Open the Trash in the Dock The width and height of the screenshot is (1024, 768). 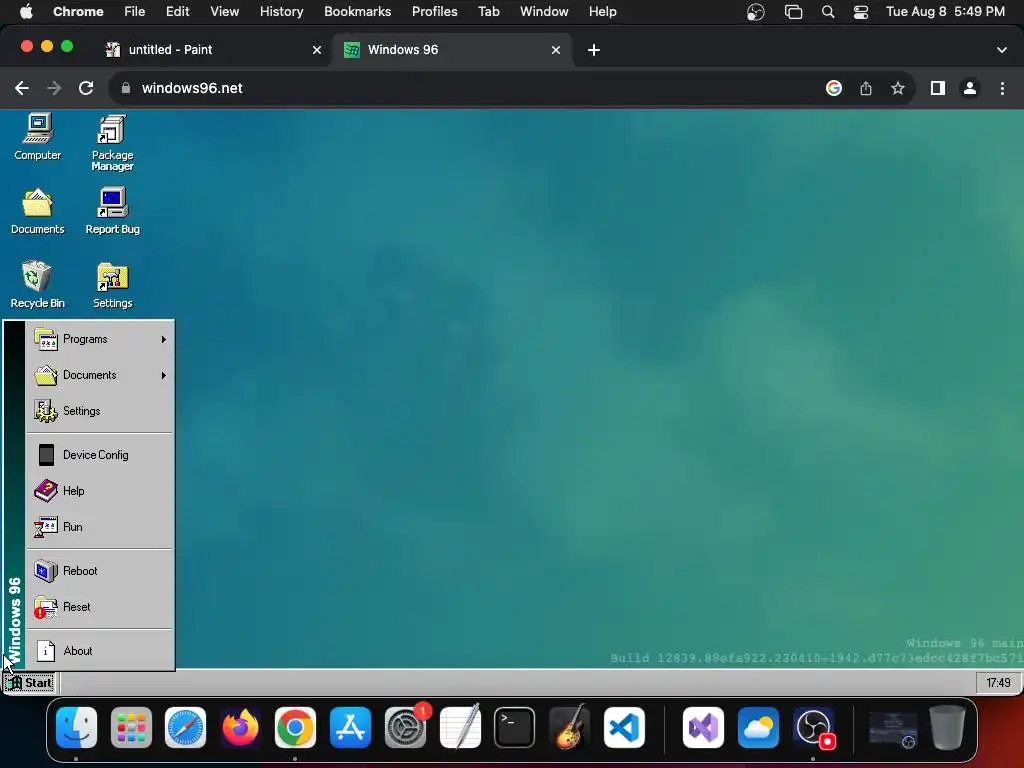pos(948,728)
